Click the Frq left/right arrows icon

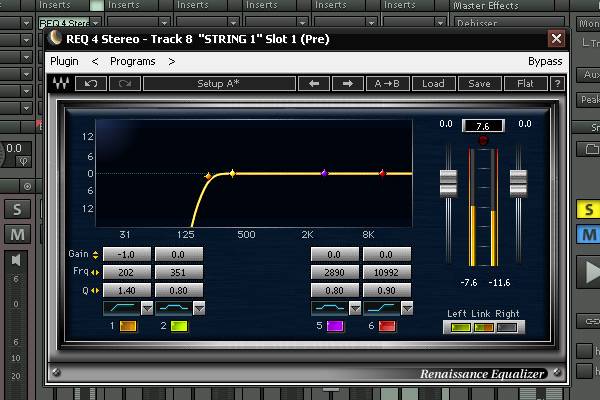(95, 273)
